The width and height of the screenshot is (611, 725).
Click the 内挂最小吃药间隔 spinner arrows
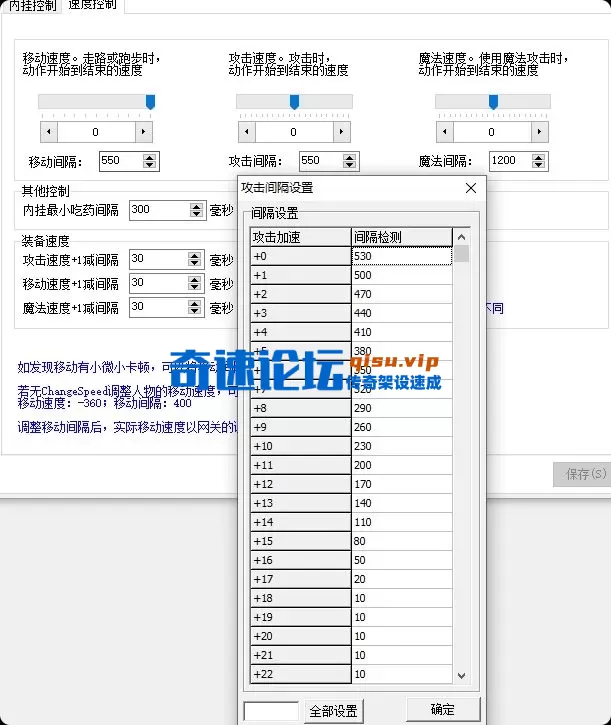pos(197,210)
